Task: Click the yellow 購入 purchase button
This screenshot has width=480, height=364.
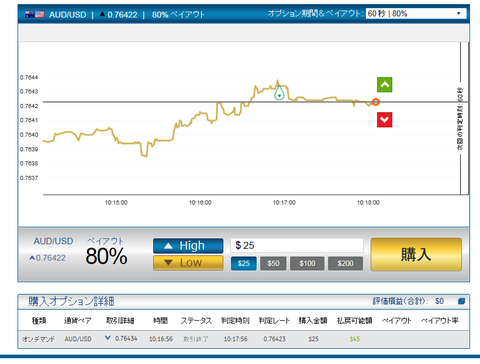Action: (416, 254)
